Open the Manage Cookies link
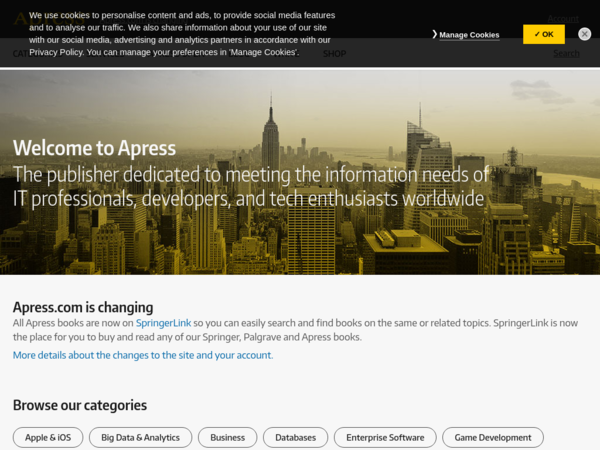Viewport: 600px width, 450px height. click(469, 35)
